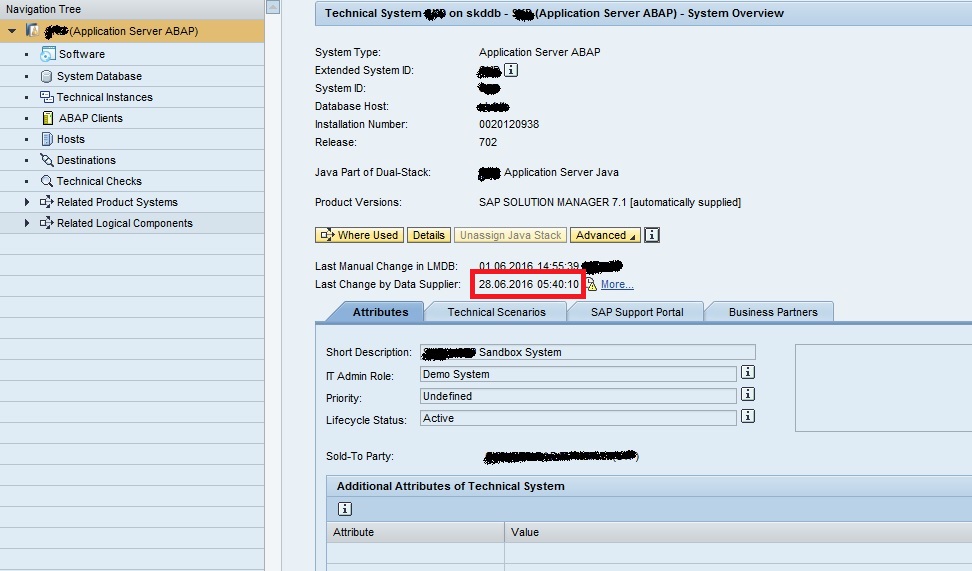The height and width of the screenshot is (571, 972).
Task: Click the ABAP Clients icon
Action: pyautogui.click(x=47, y=118)
